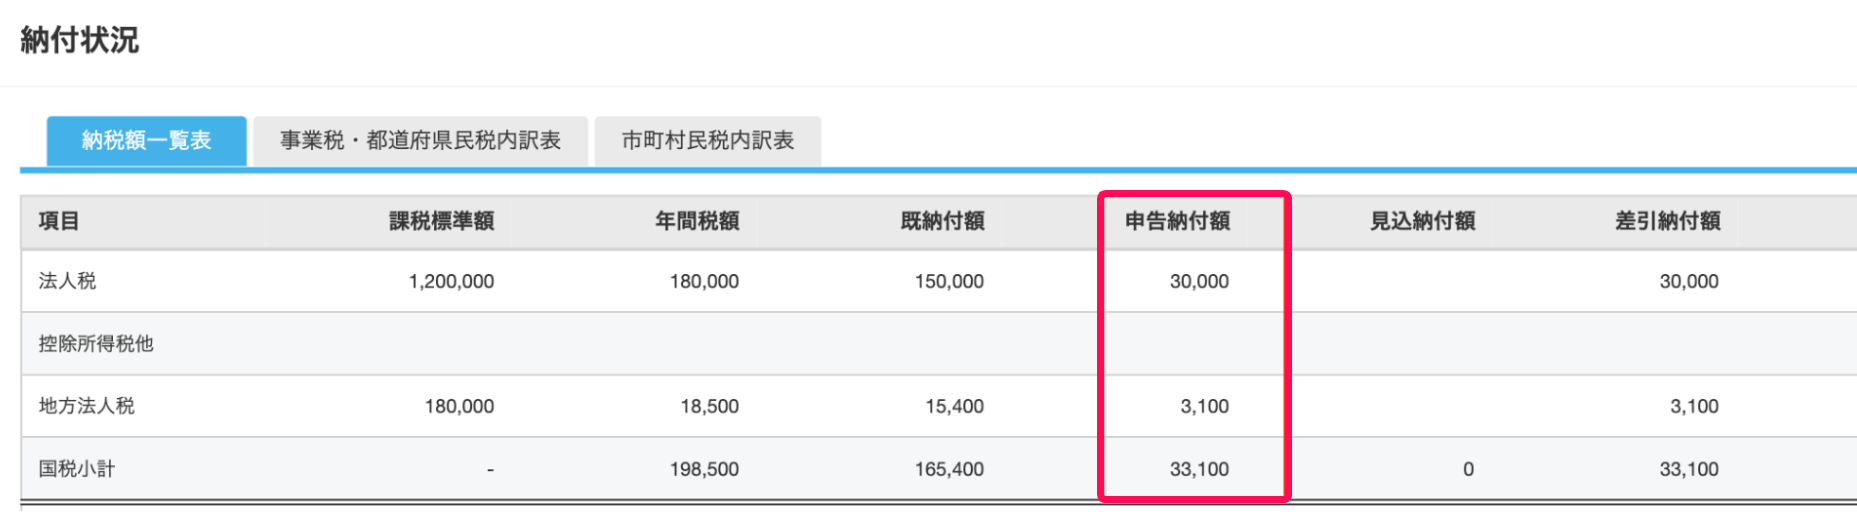Click the 課税標準額 column header
This screenshot has width=1857, height=512.
(442, 221)
